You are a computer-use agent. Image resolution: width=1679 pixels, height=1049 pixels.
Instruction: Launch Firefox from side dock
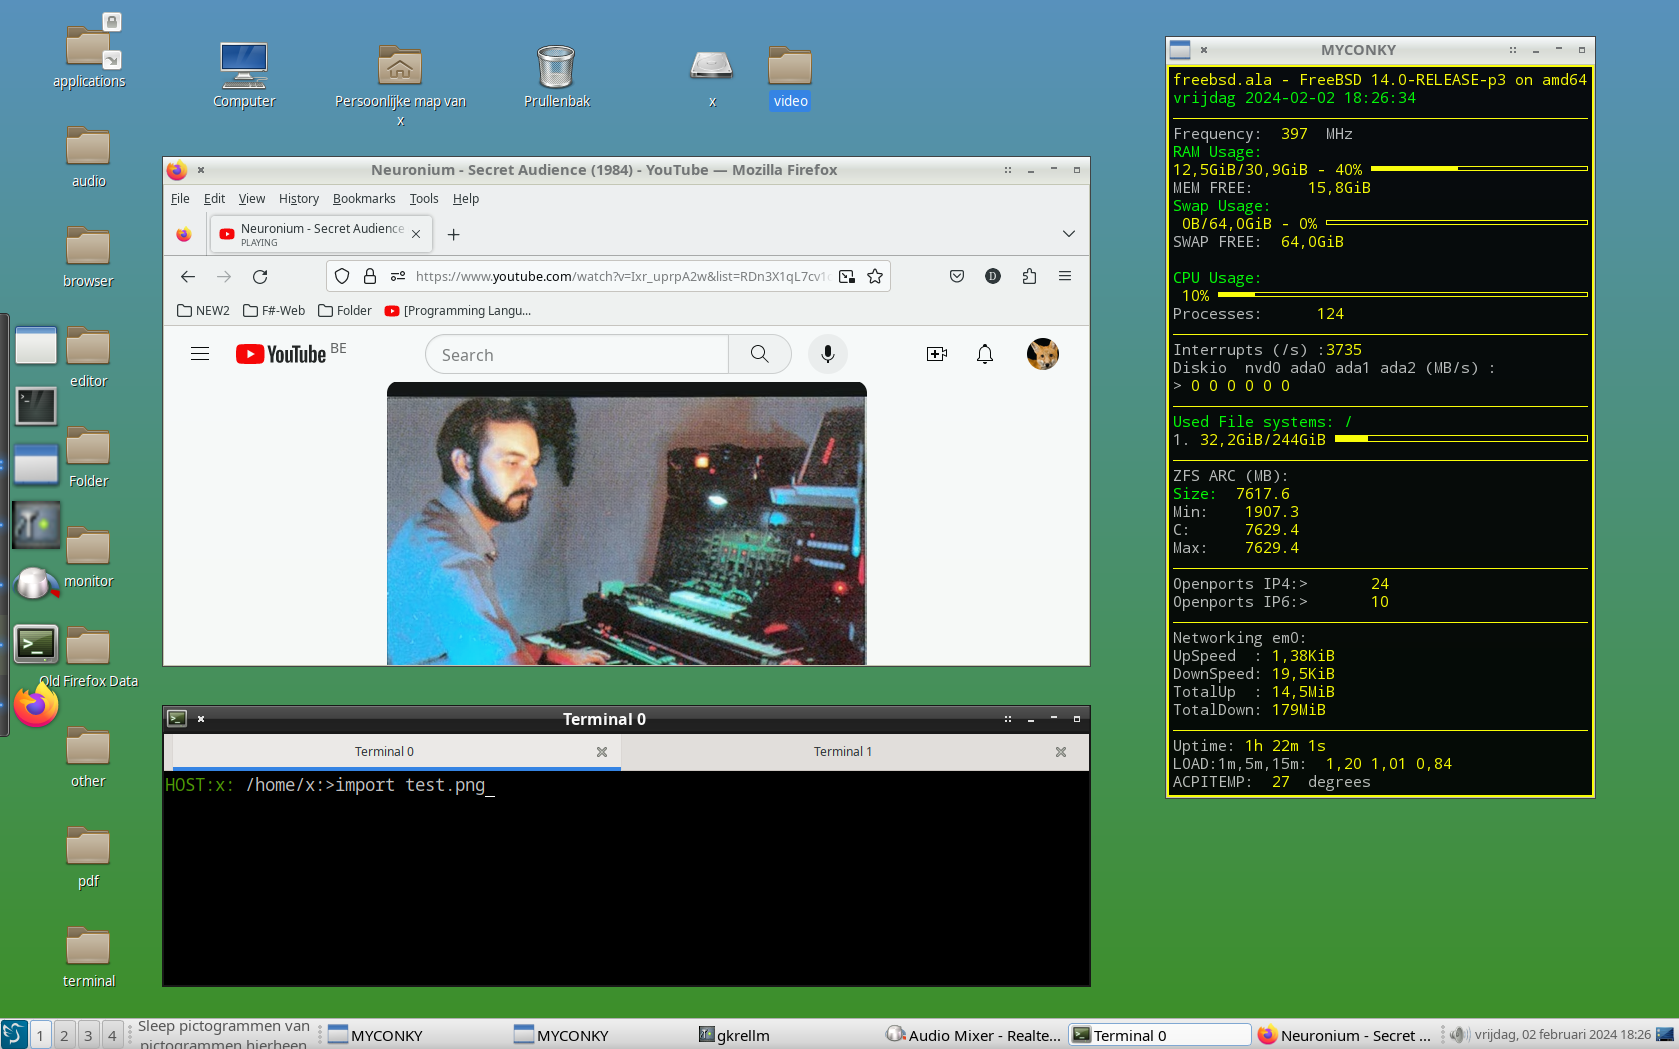point(36,704)
